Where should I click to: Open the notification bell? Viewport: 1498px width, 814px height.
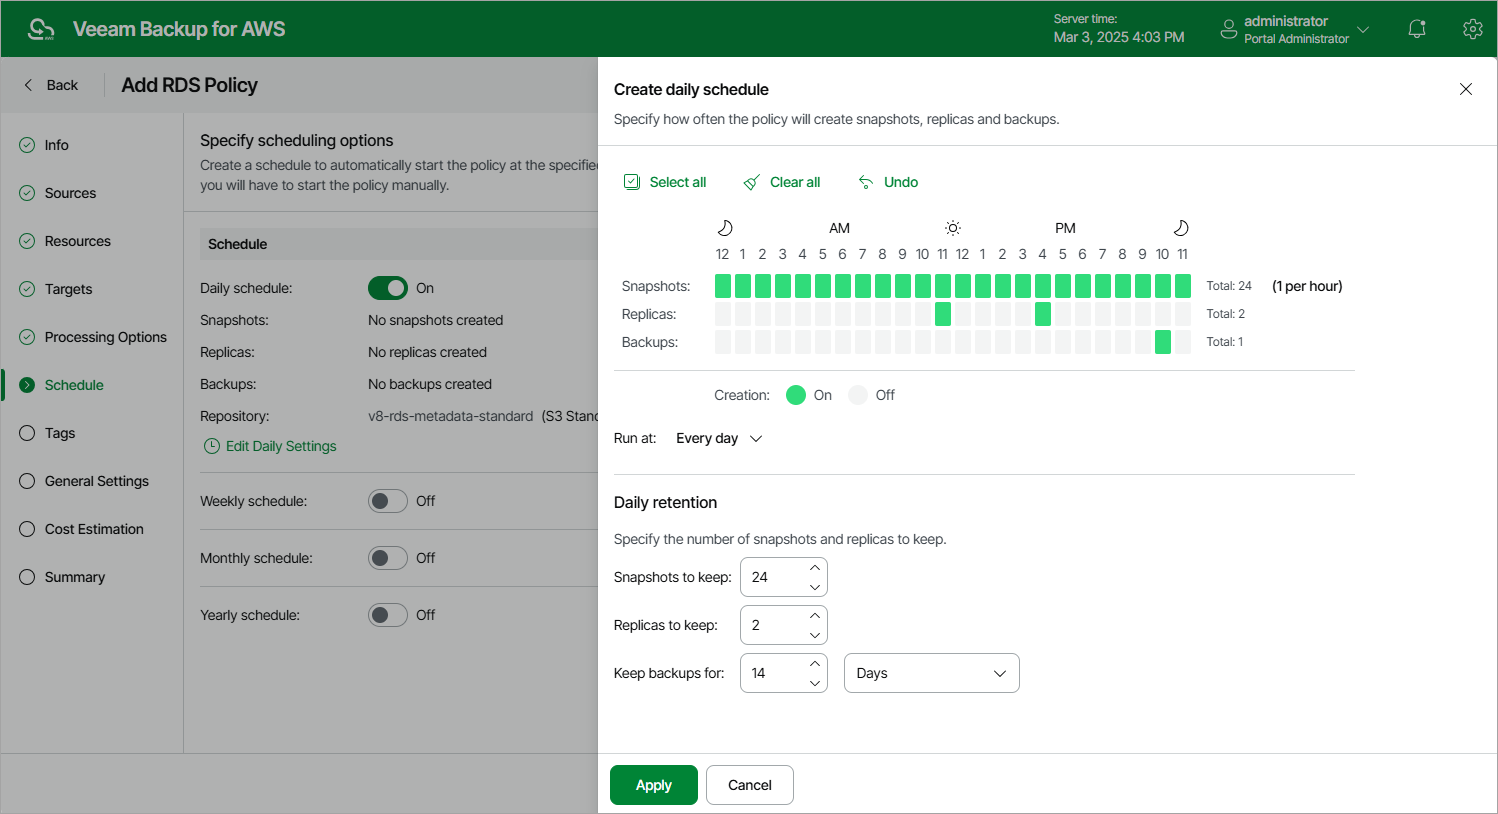click(x=1417, y=28)
